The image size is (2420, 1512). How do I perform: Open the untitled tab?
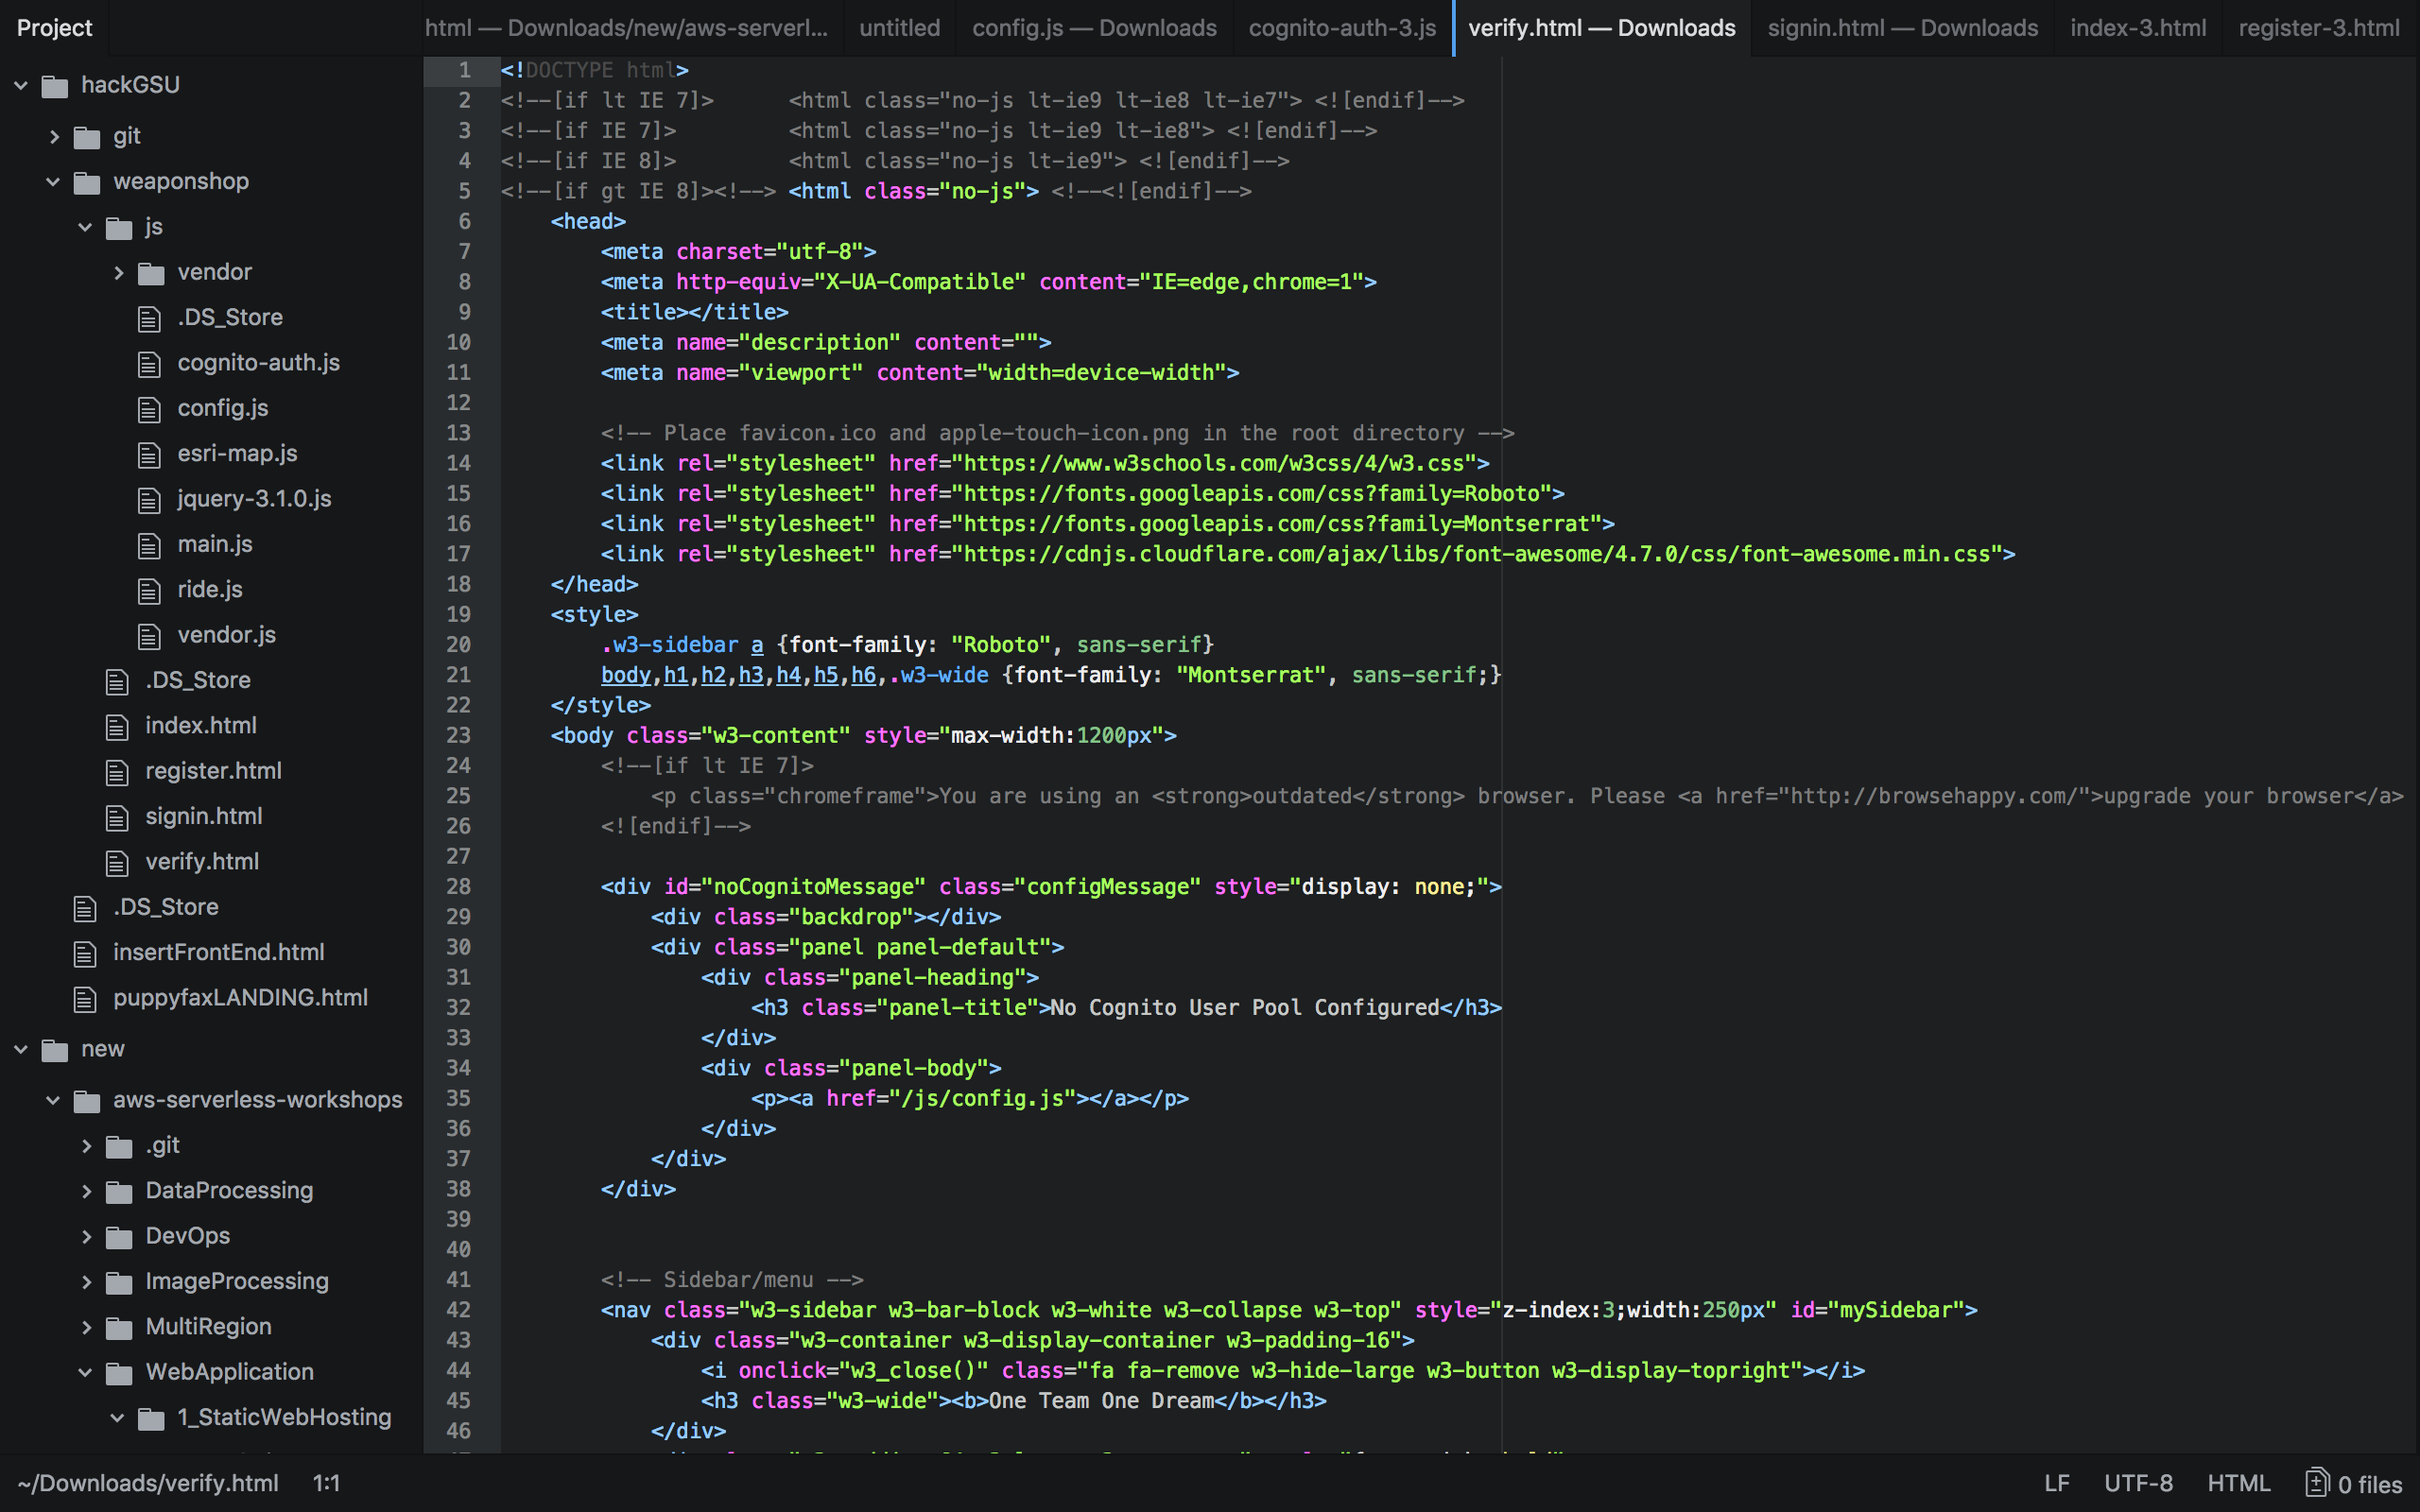point(899,28)
